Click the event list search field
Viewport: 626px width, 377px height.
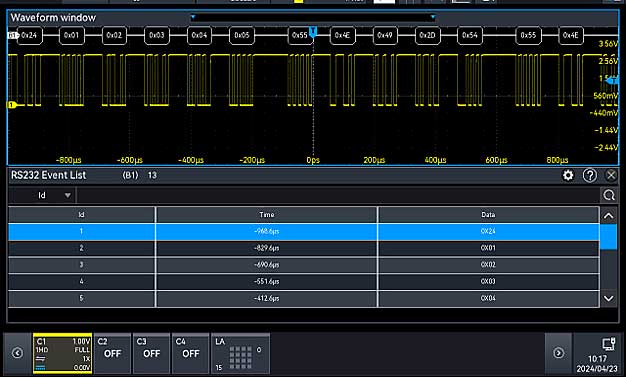(339, 195)
